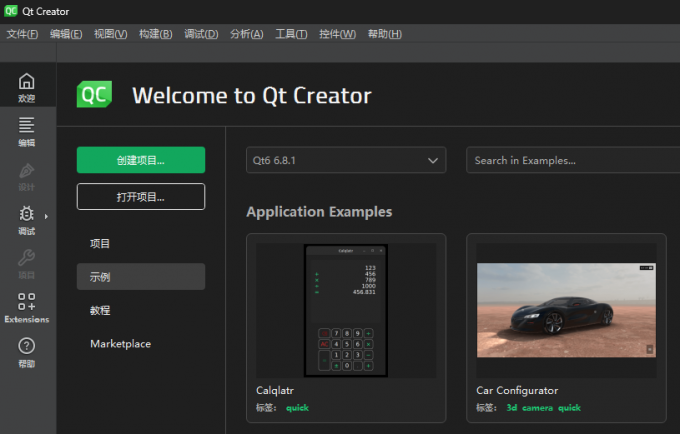Click the Projects (项目) wrench icon
680x434 pixels.
(x=27, y=259)
